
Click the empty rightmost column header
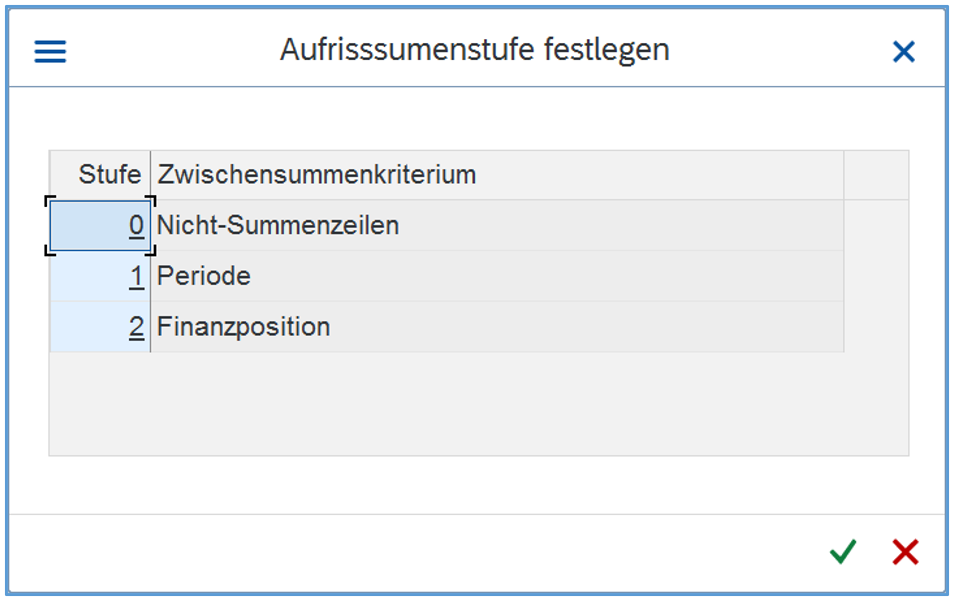point(875,175)
